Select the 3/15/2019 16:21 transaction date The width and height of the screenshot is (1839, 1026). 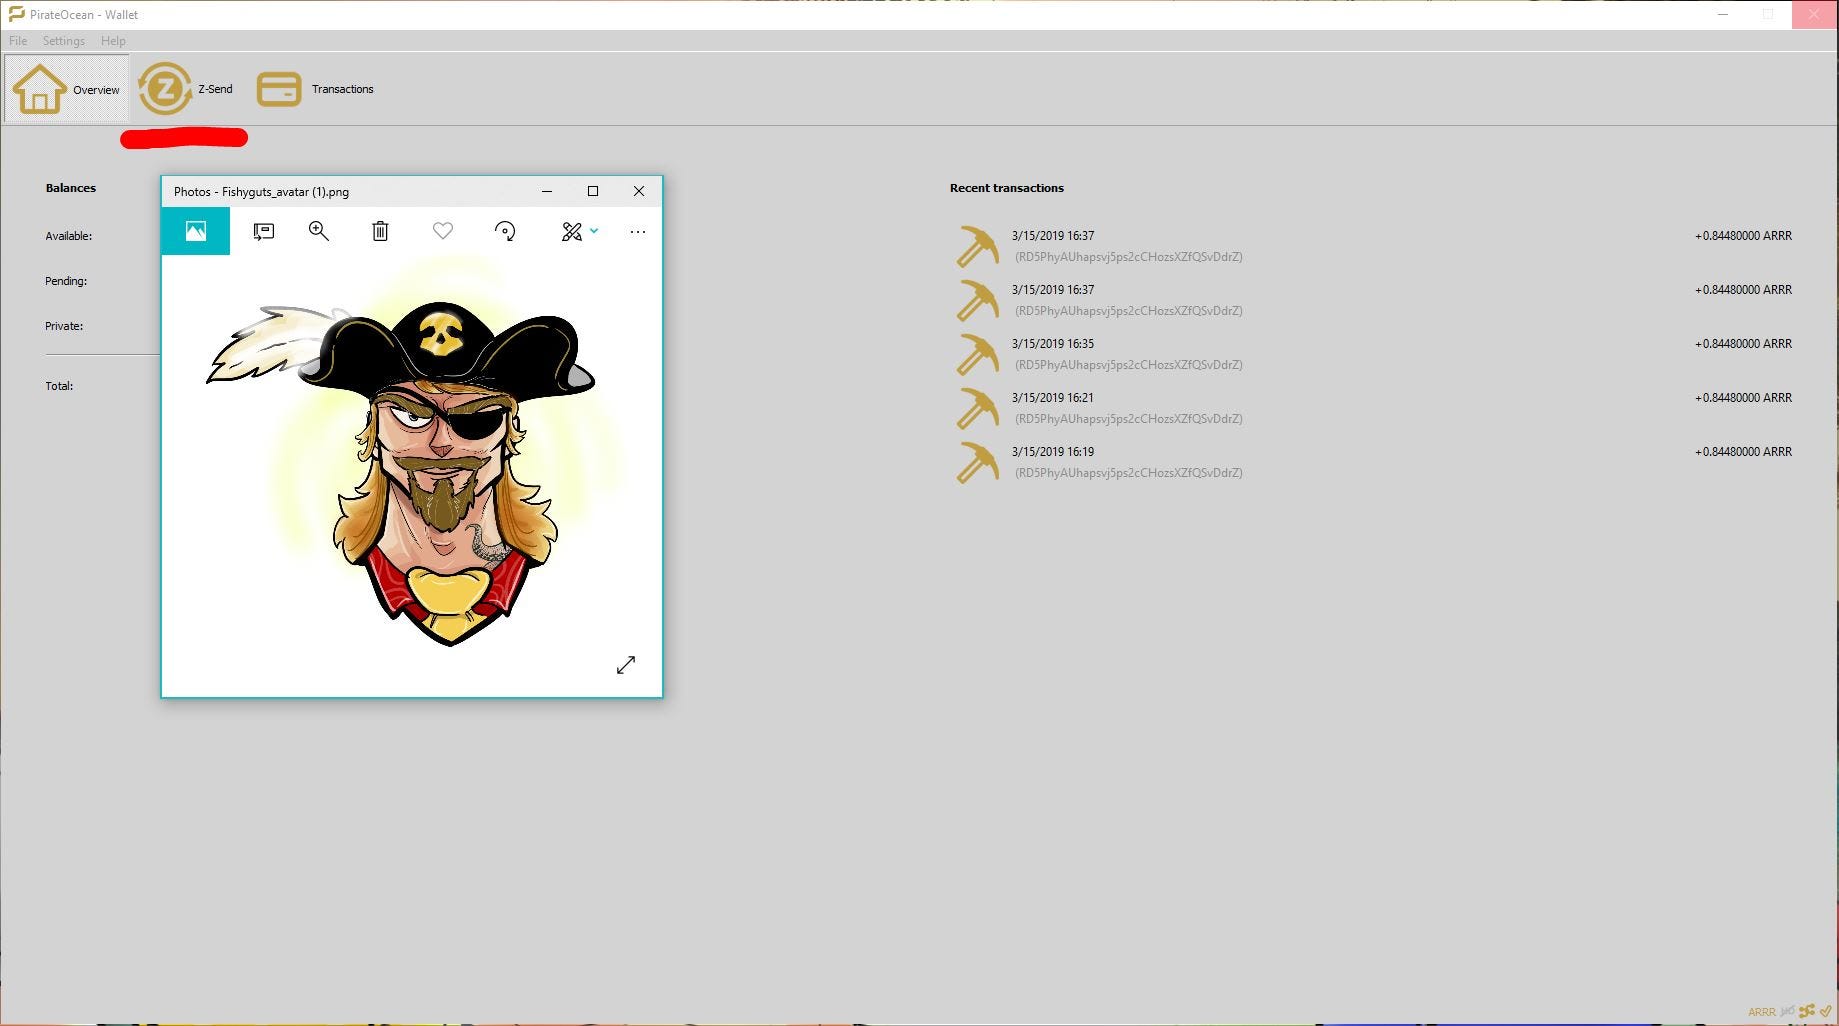point(1053,398)
